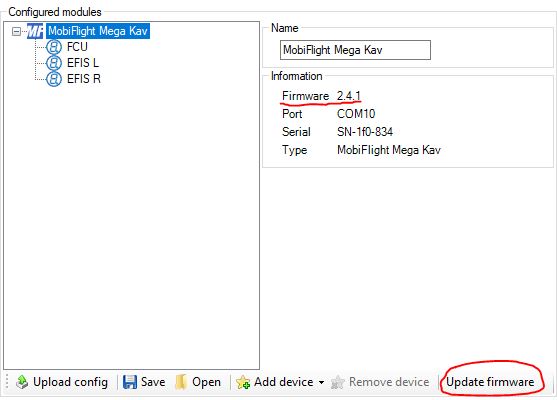This screenshot has height=400, width=557.
Task: Collapse the MobiFlight Mega Kav tree node
Action: (x=16, y=31)
